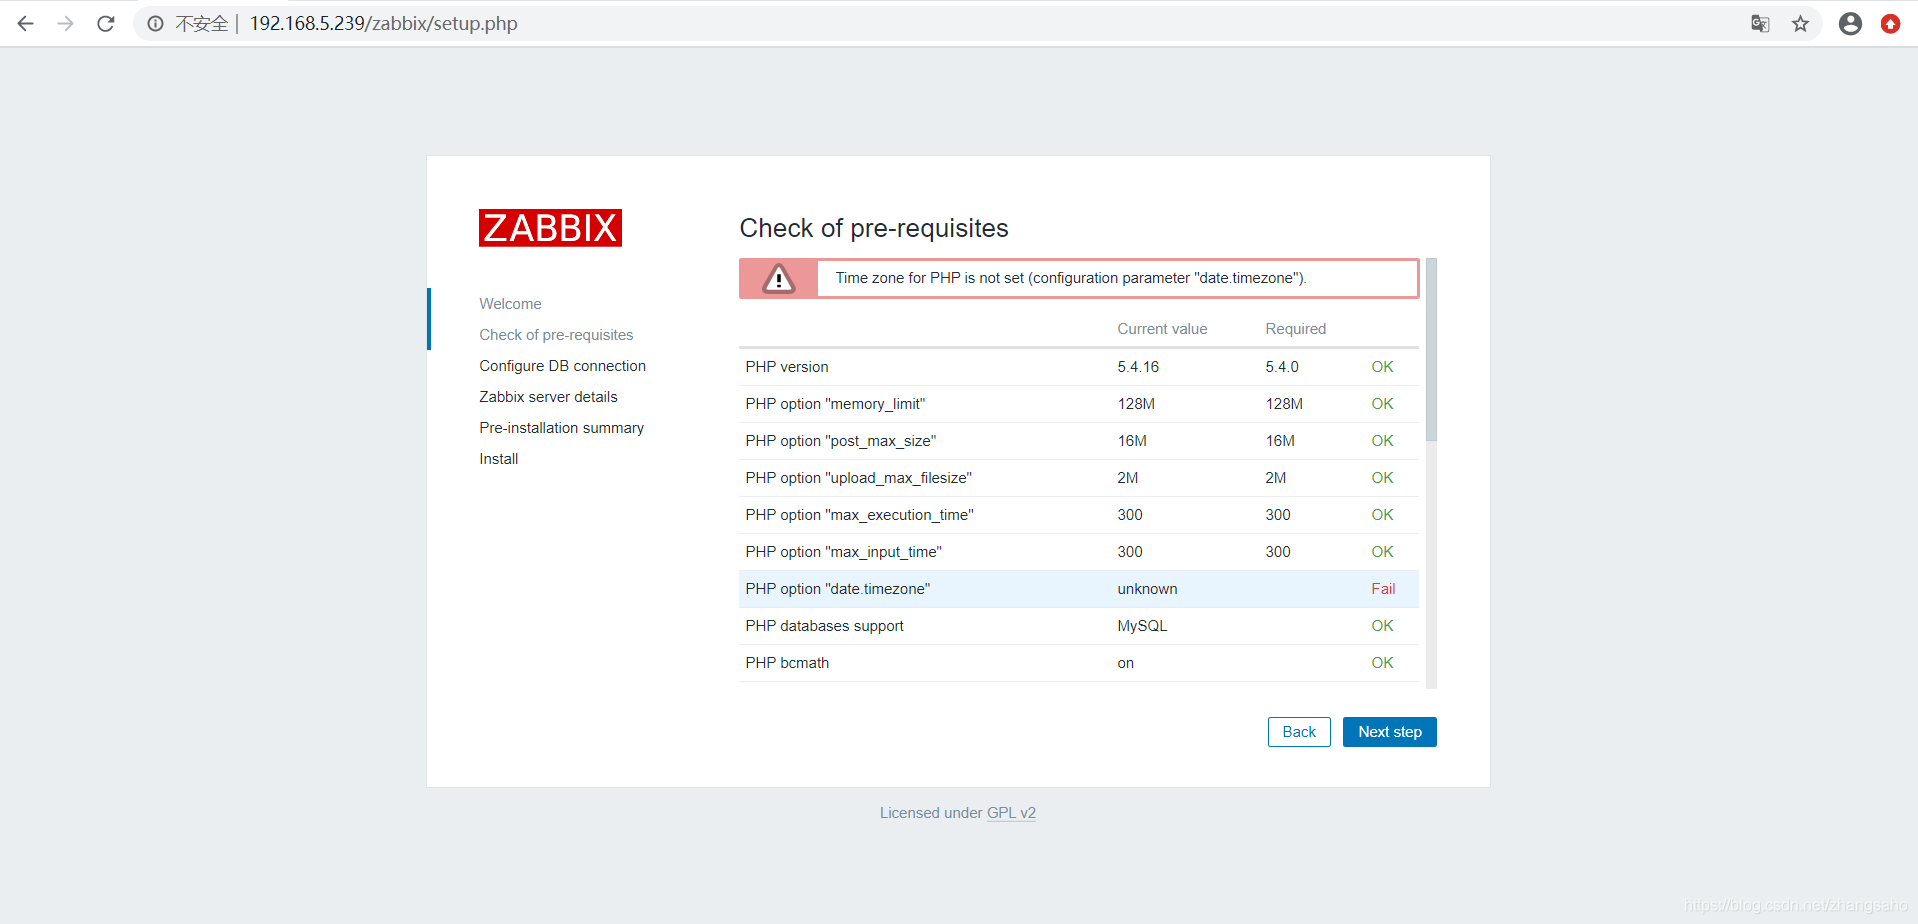
Task: Select Pre-installation summary step
Action: (561, 428)
